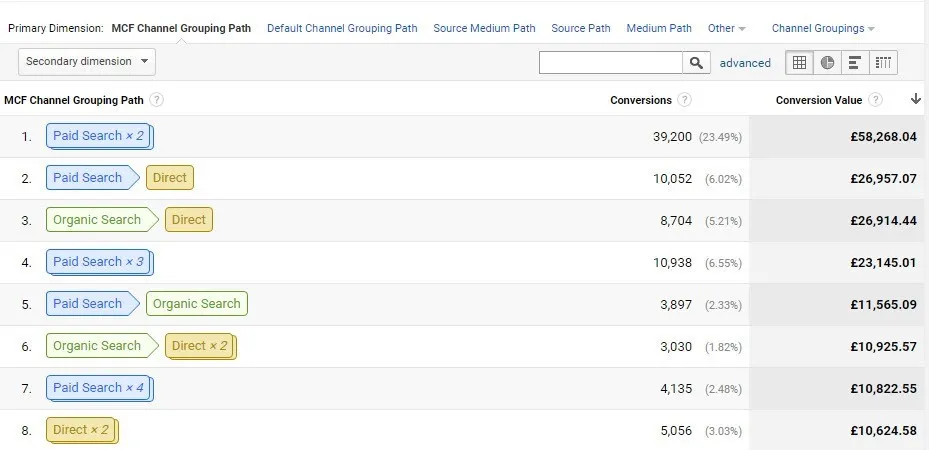Open help for MCF Channel Grouping Path

coord(156,100)
